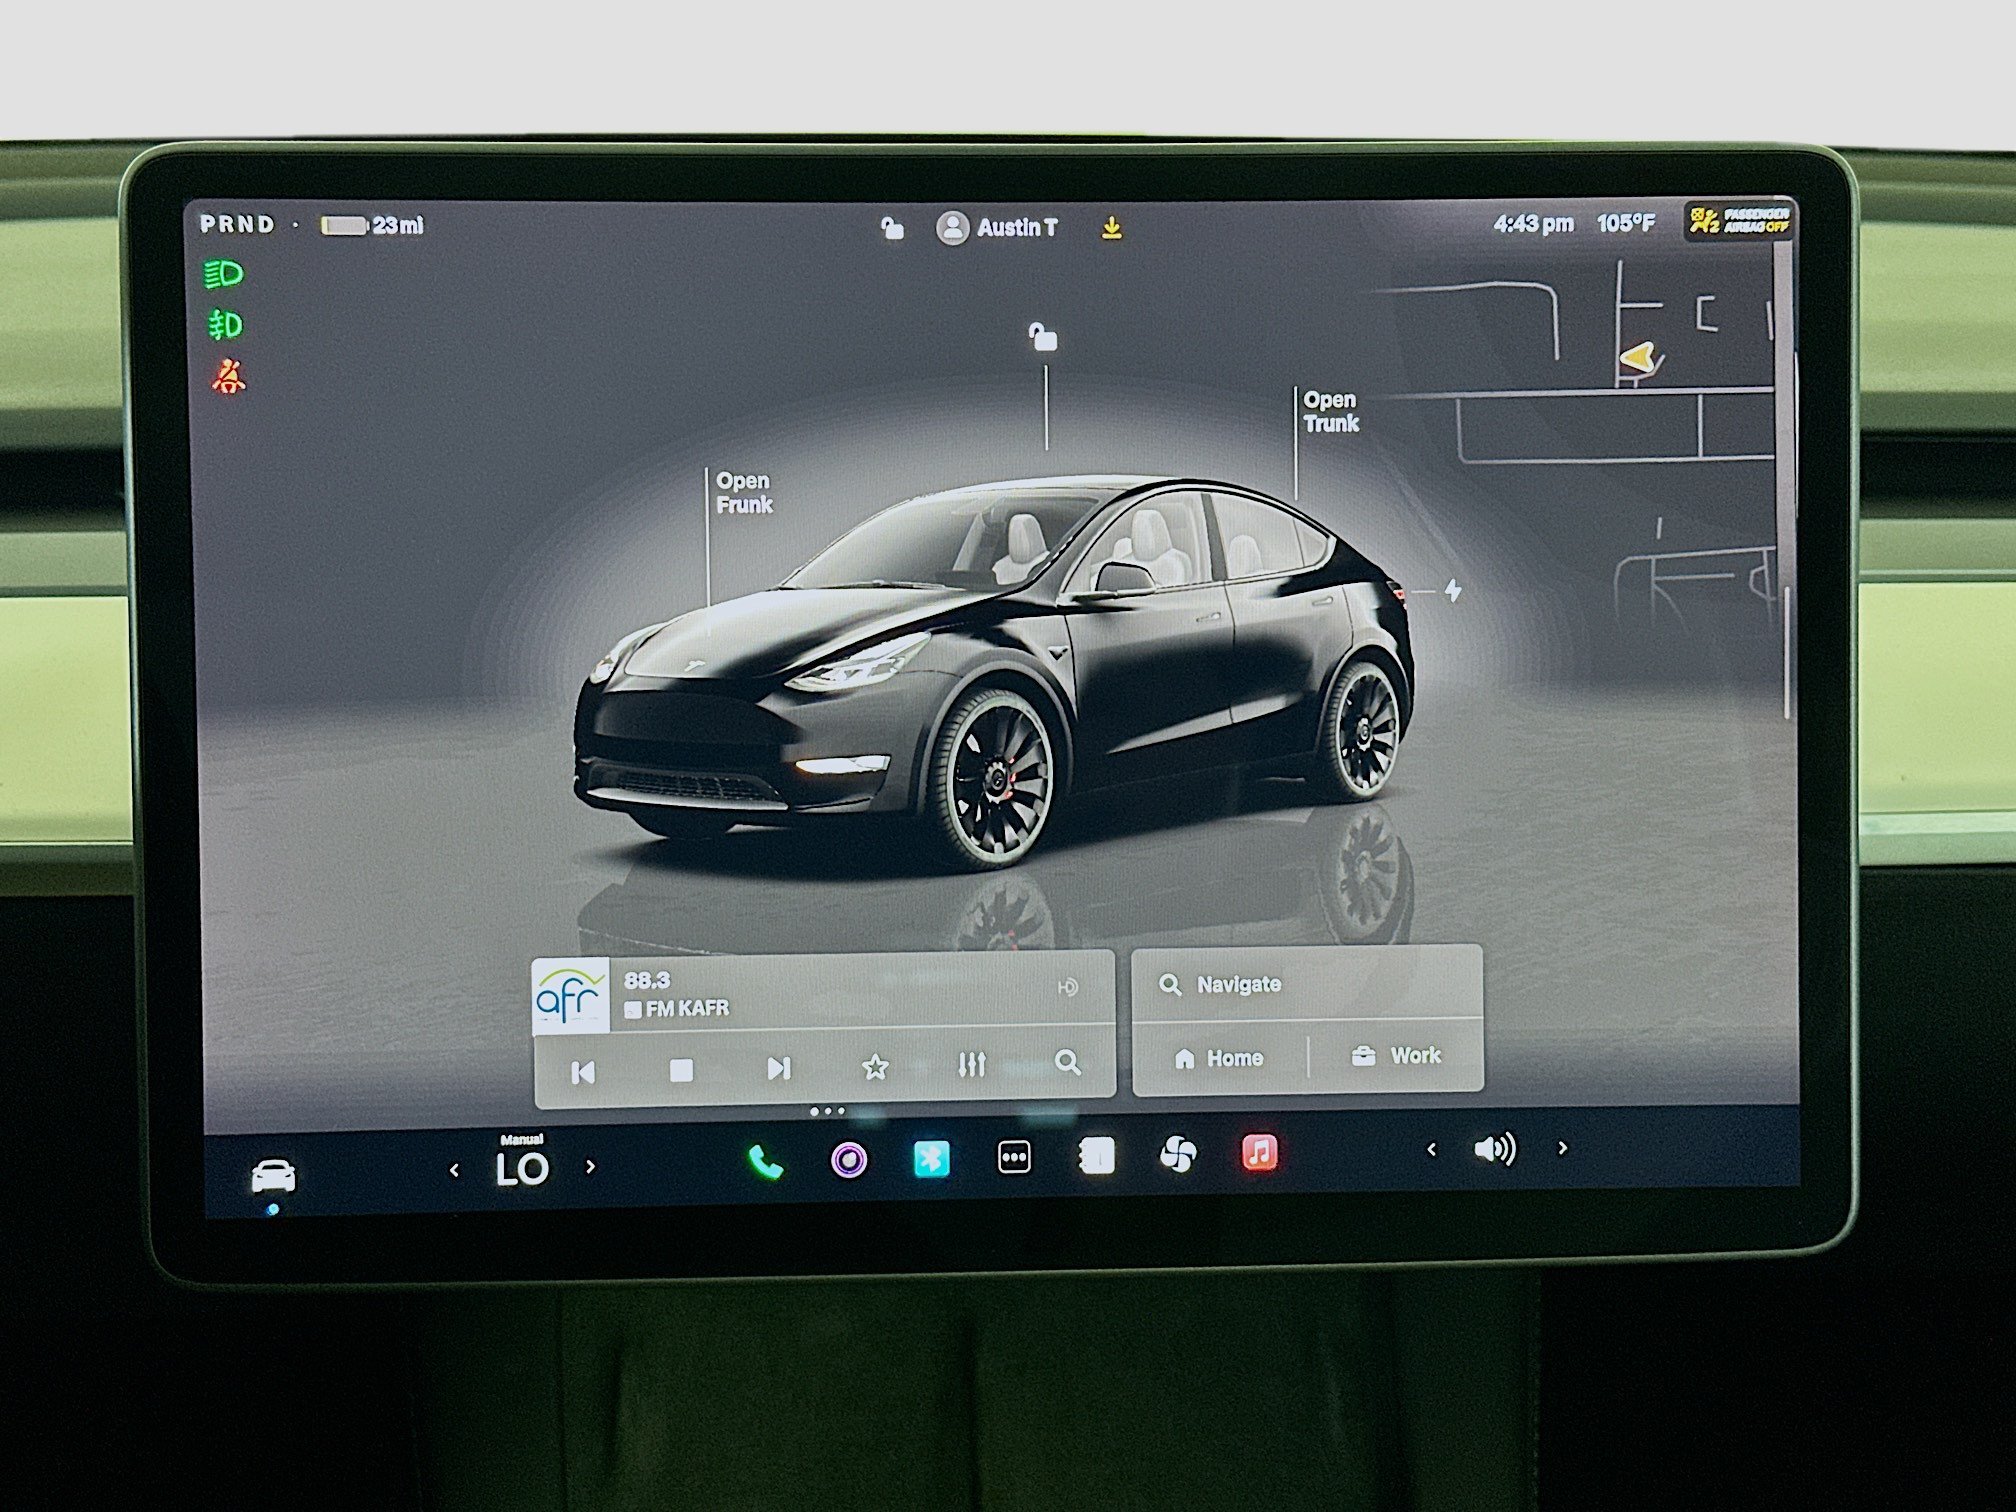The width and height of the screenshot is (2016, 1512).
Task: Skip to previous radio station
Action: 583,1072
